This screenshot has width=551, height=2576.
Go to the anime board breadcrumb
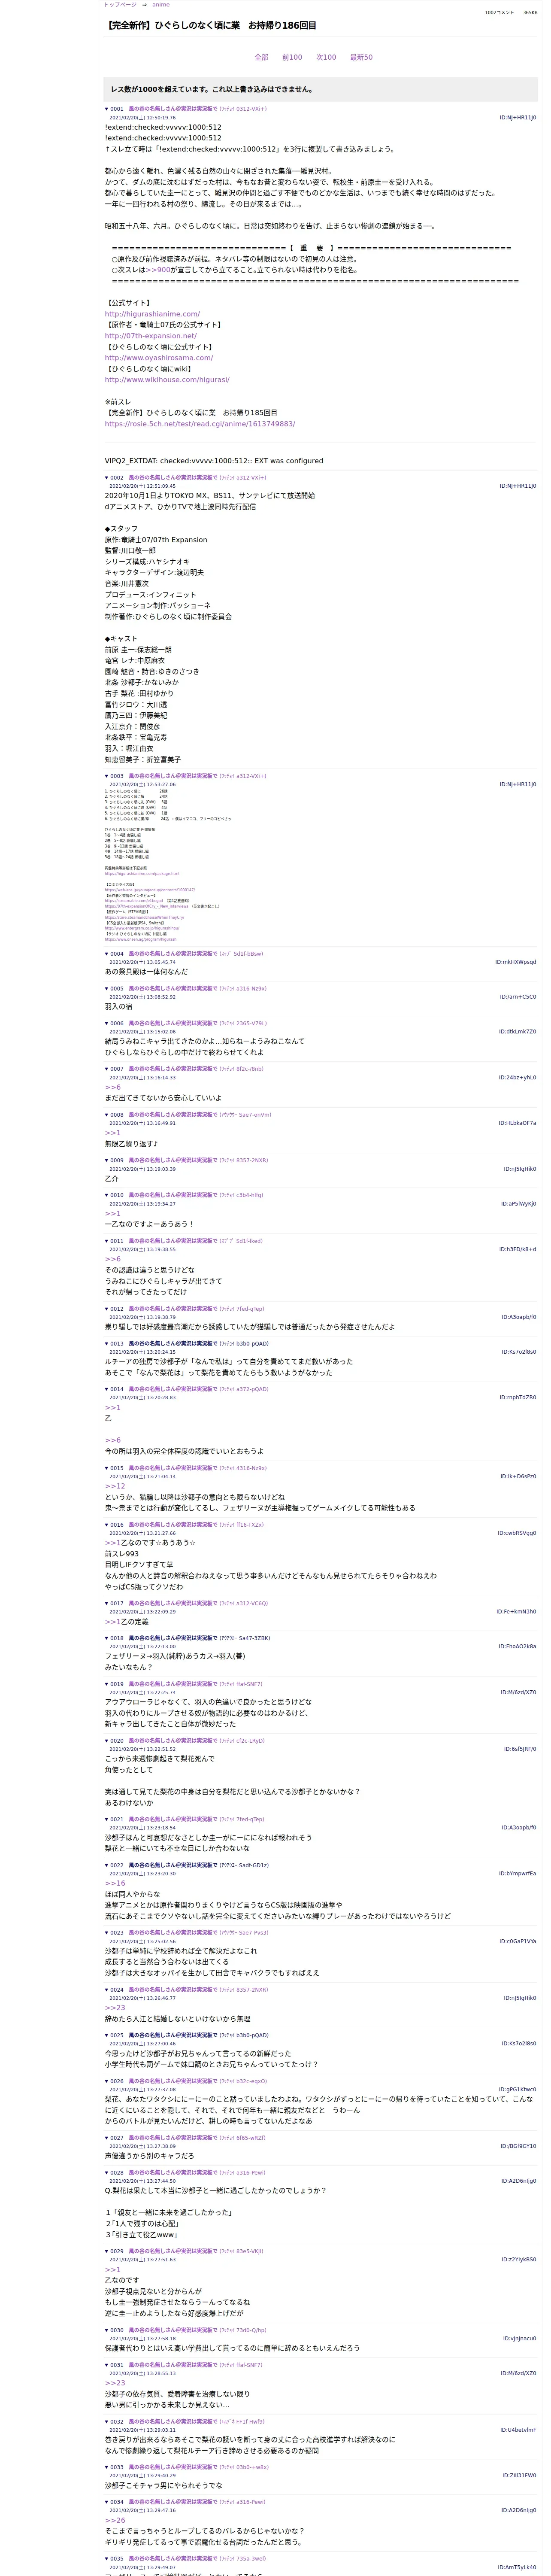point(161,5)
